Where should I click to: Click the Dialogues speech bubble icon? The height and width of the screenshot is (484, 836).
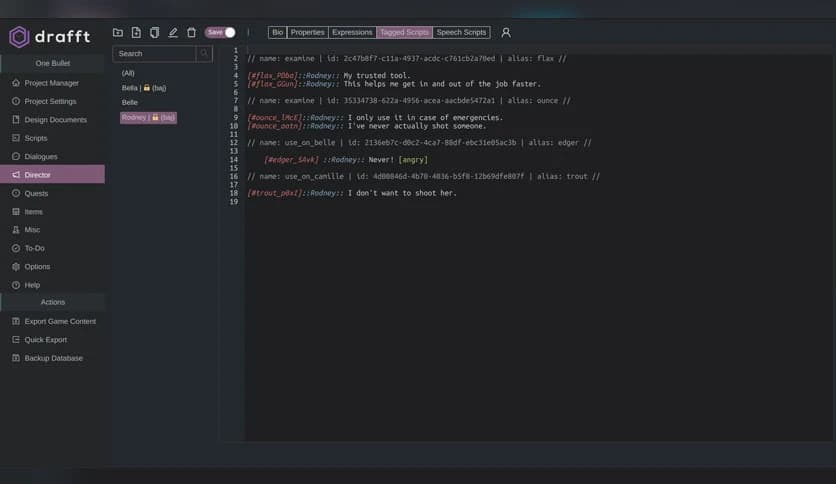pyautogui.click(x=16, y=156)
